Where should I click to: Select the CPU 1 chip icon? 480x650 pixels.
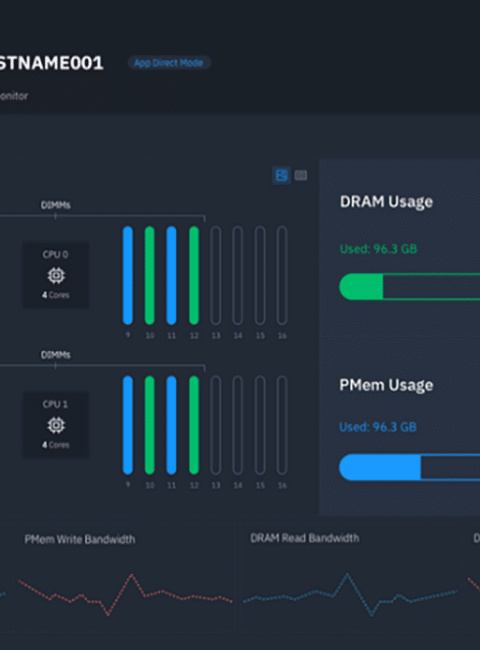(56, 425)
